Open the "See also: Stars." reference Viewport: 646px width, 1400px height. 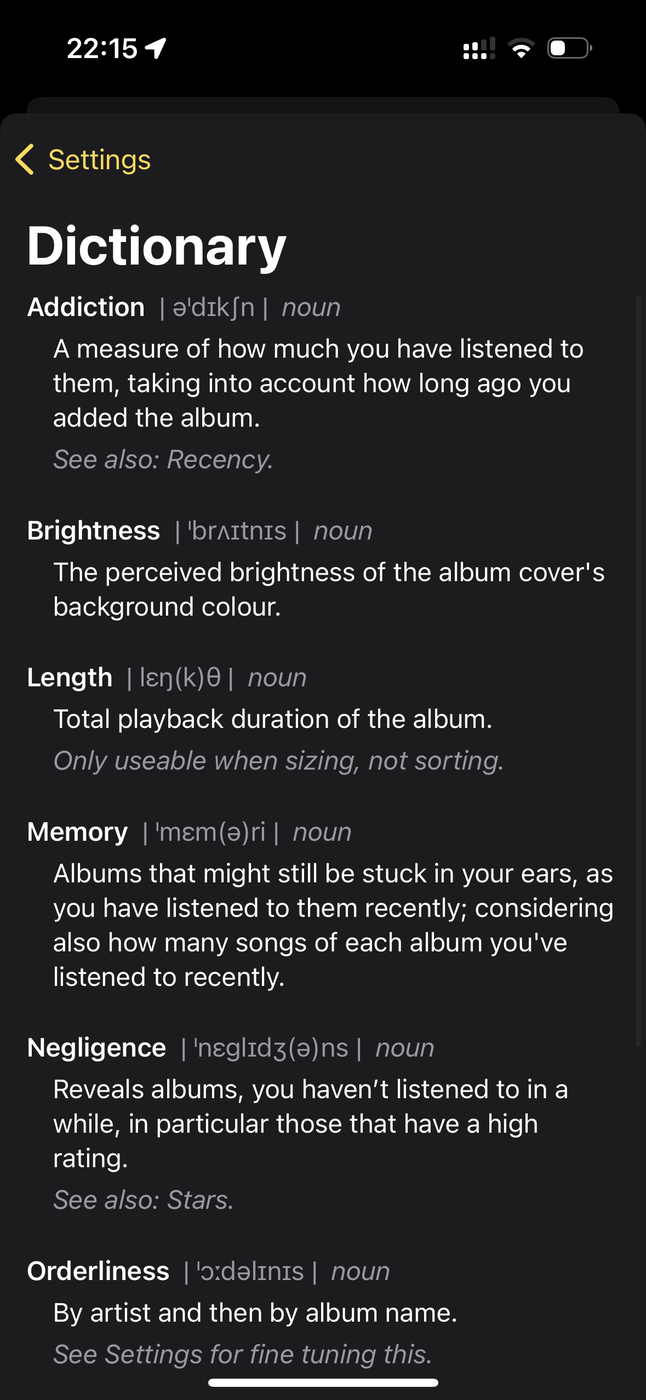tap(143, 1200)
